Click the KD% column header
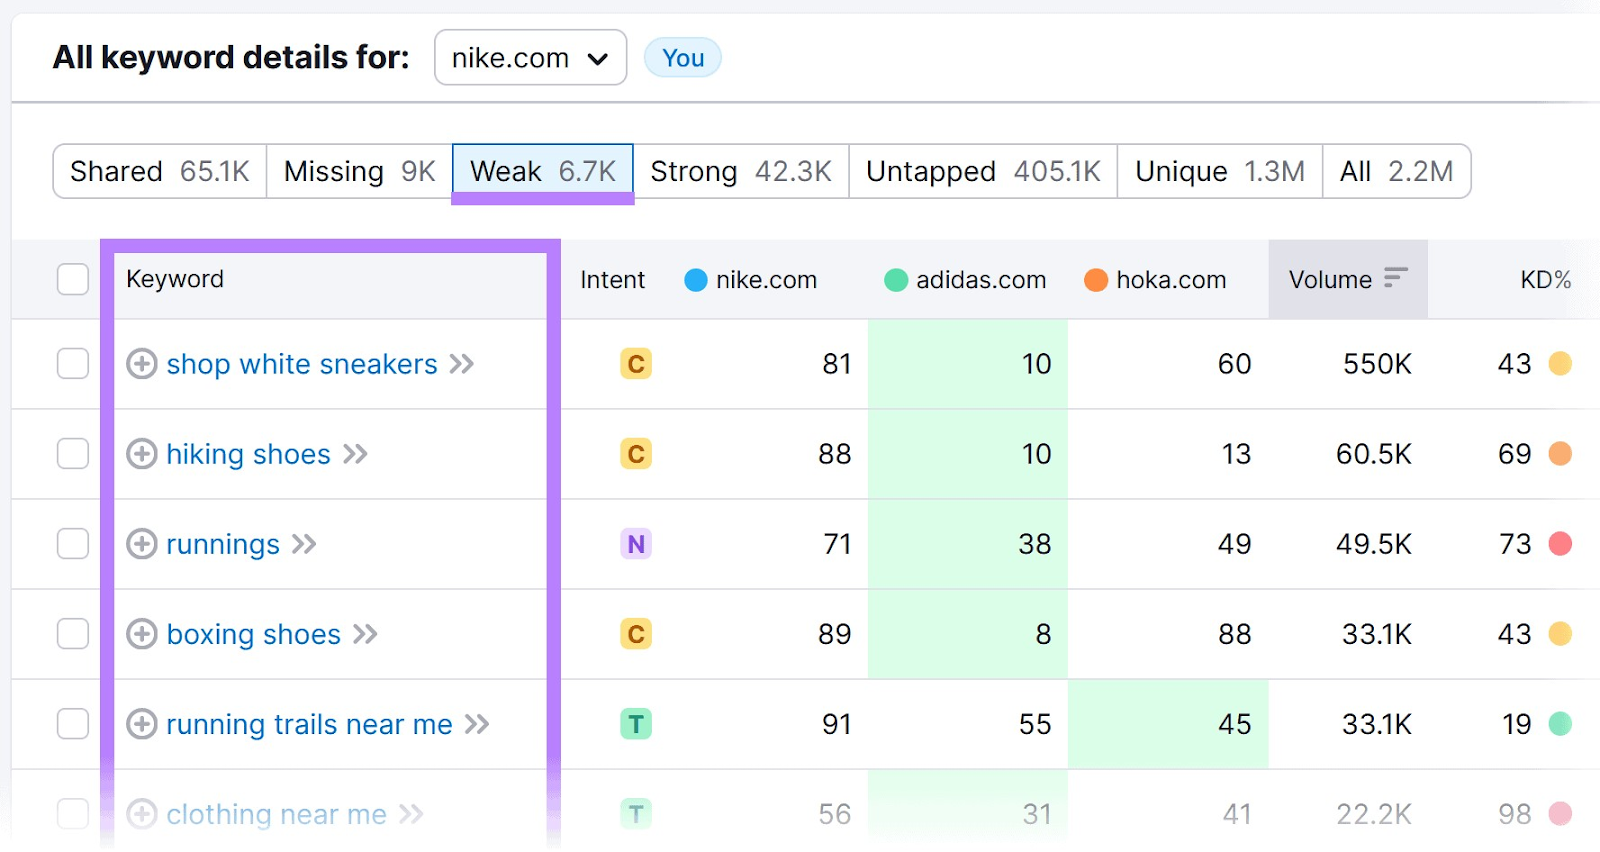The width and height of the screenshot is (1600, 852). (1545, 280)
